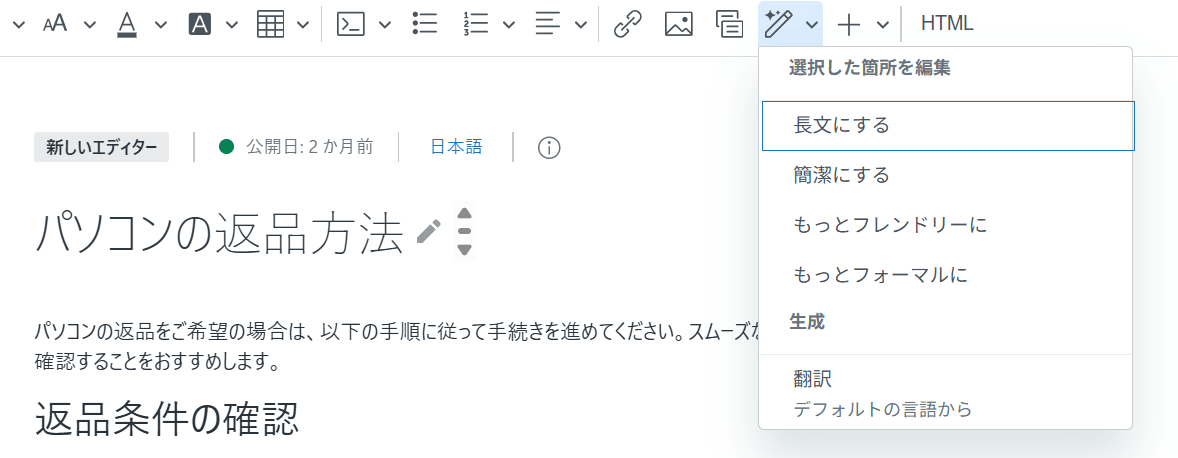Click the info circle icon
Screen dimensions: 1178x458
[549, 148]
